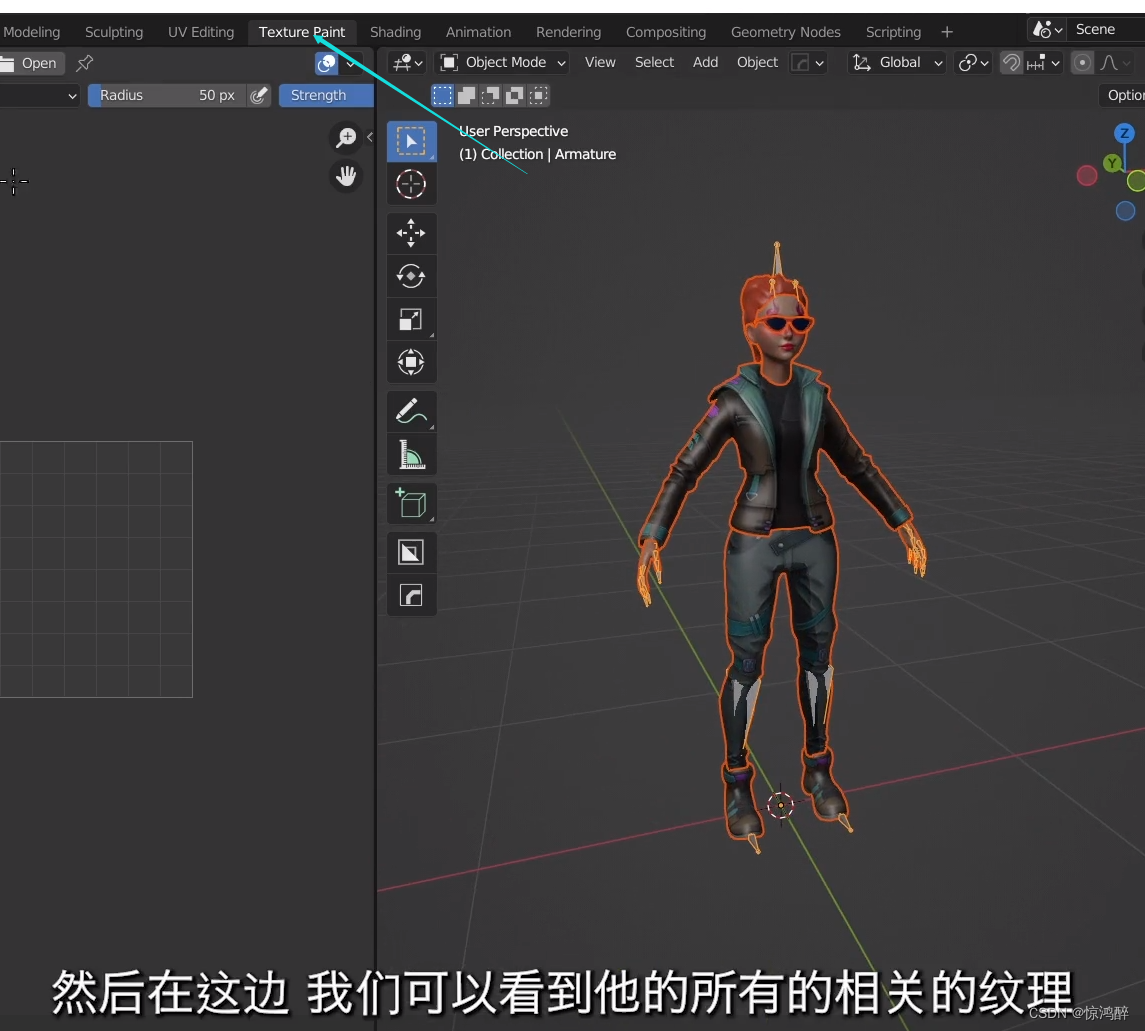Expand the dropdown left of Radius
This screenshot has height=1031, width=1145.
(x=39, y=96)
